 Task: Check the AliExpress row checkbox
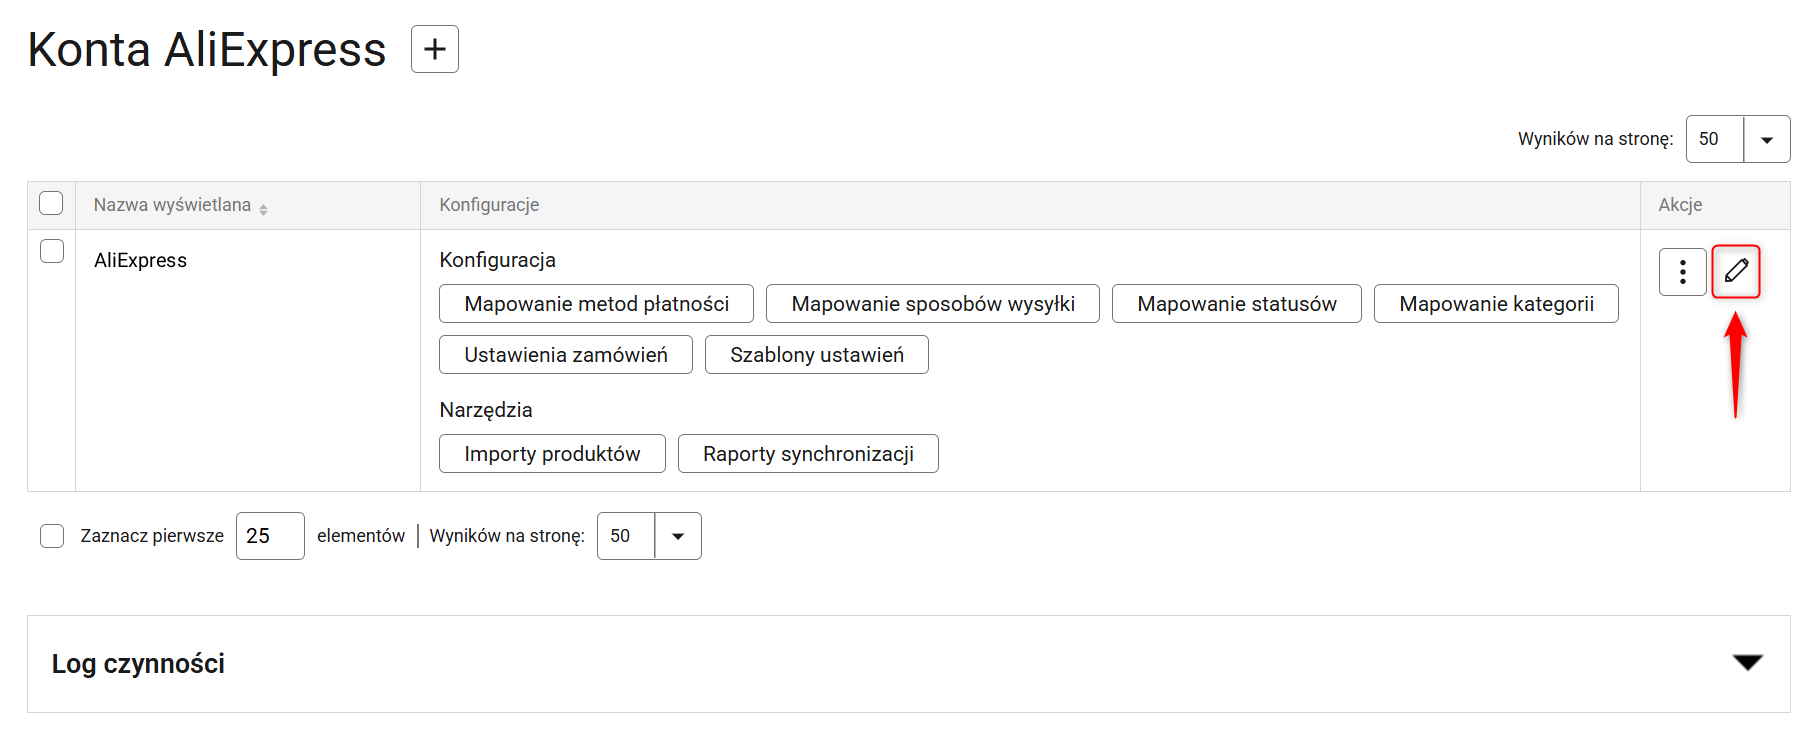52,251
